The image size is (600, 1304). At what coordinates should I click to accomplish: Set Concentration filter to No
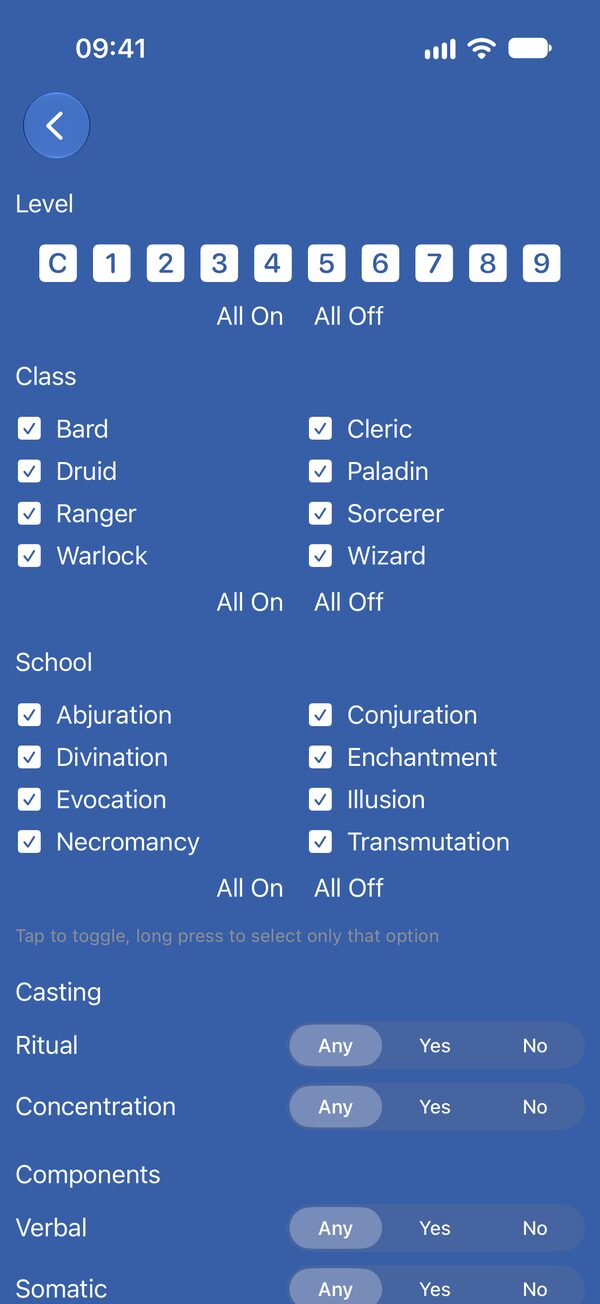coord(535,1107)
